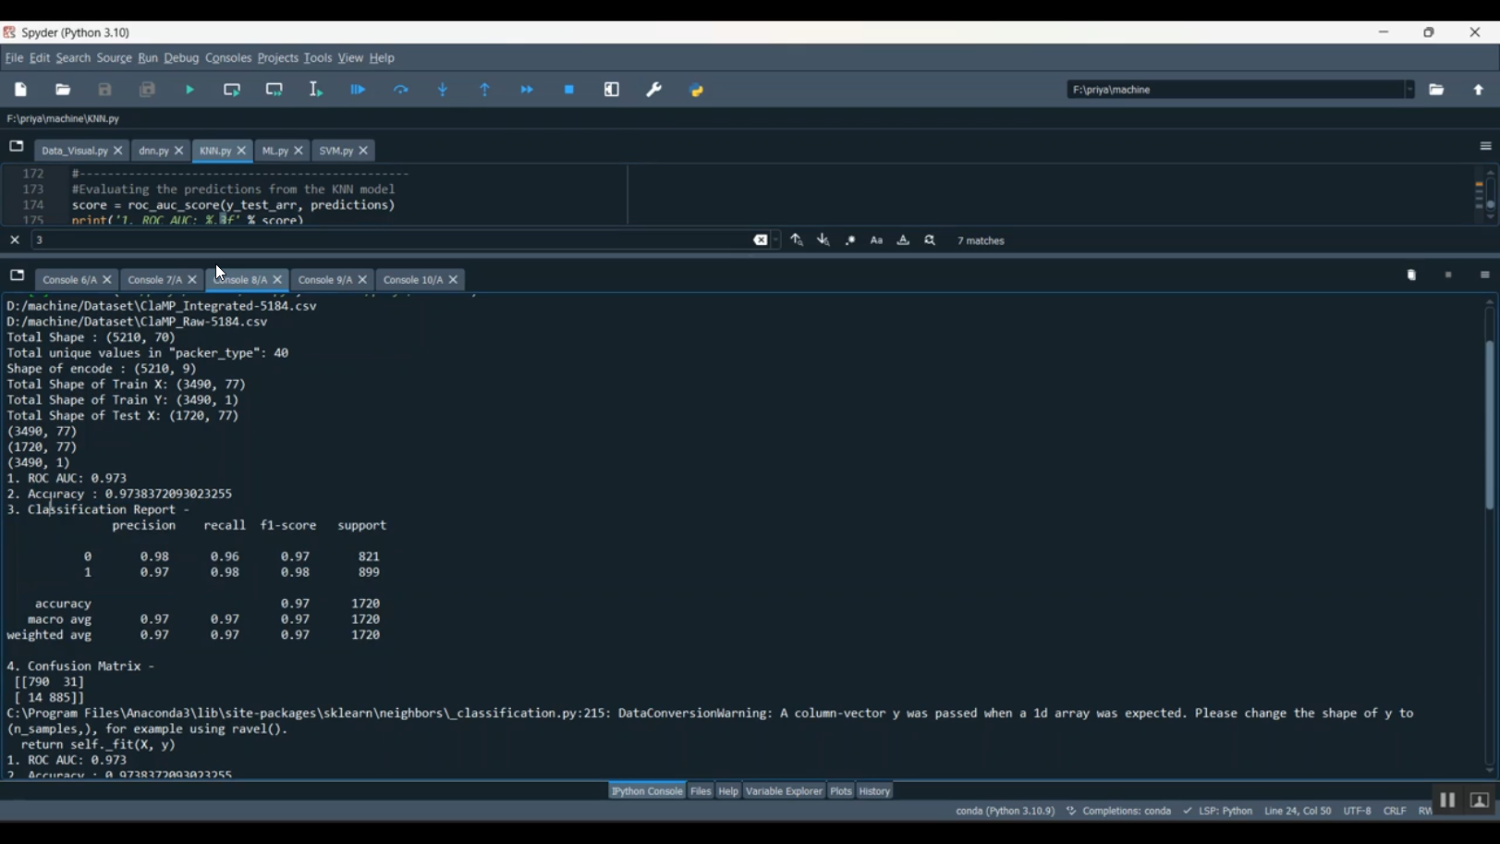Expand the find text history dropdown arrow
This screenshot has height=844, width=1500.
tap(776, 240)
